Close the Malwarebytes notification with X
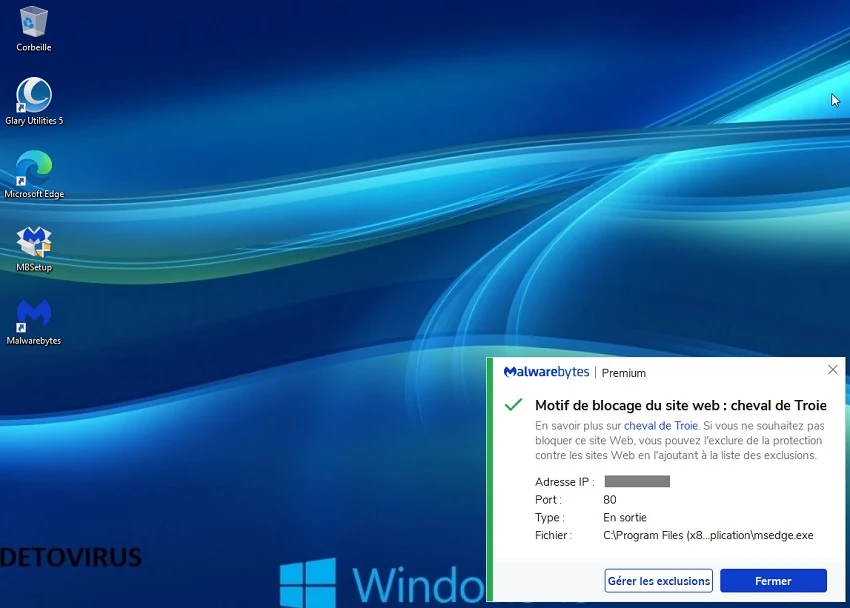 pos(833,370)
